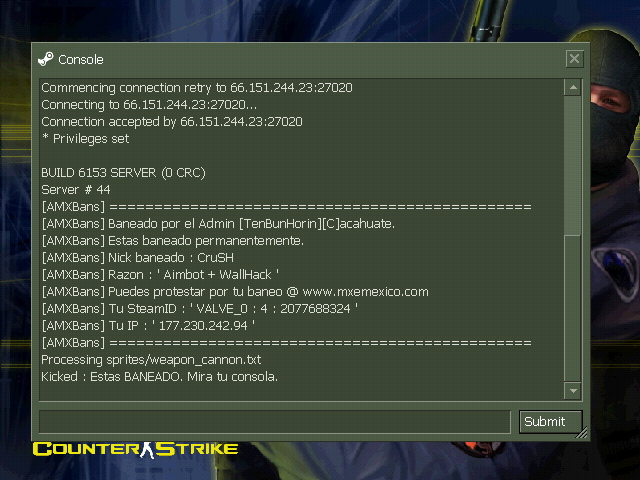The width and height of the screenshot is (640, 480).
Task: Click the Steam logo icon in the Console title
Action: [x=46, y=59]
